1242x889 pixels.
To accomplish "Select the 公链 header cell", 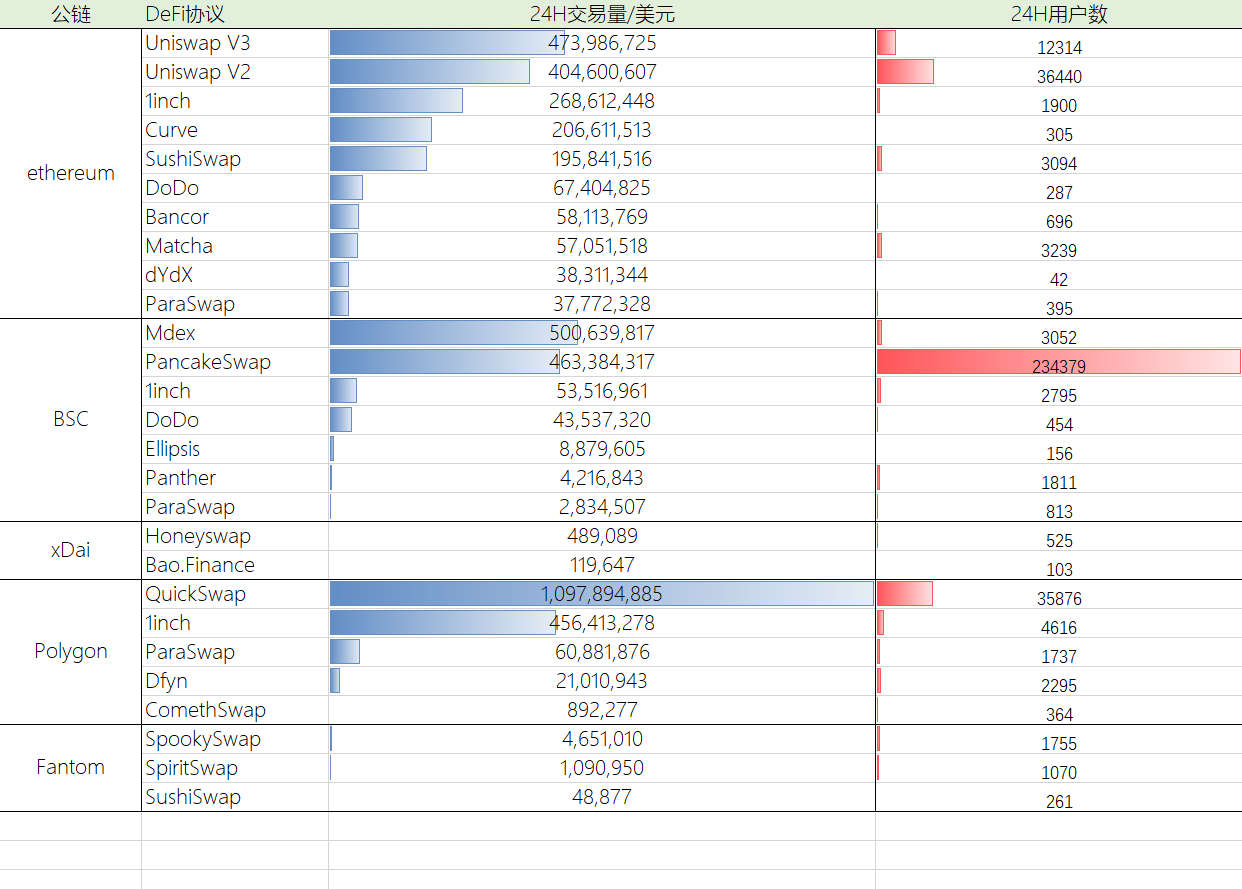I will [70, 14].
